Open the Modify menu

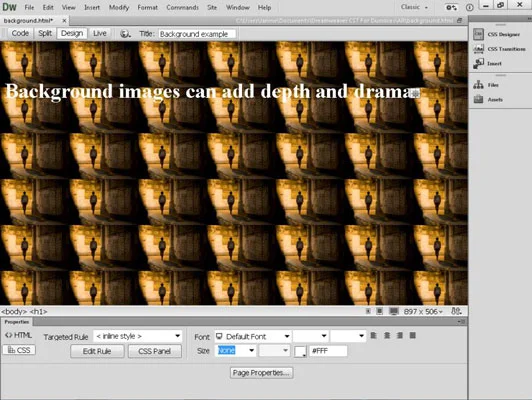119,7
